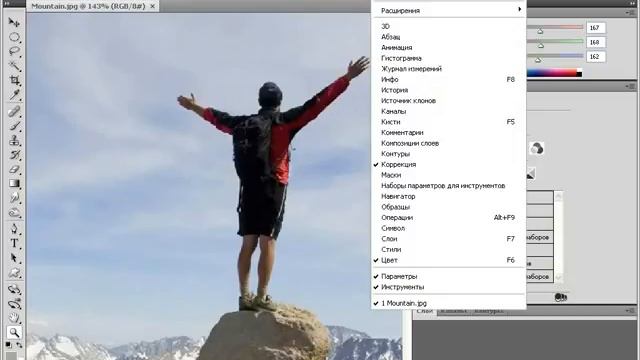Image resolution: width=640 pixels, height=360 pixels.
Task: Click the dark circles icon at adjustments panel bottom
Action: 561,297
